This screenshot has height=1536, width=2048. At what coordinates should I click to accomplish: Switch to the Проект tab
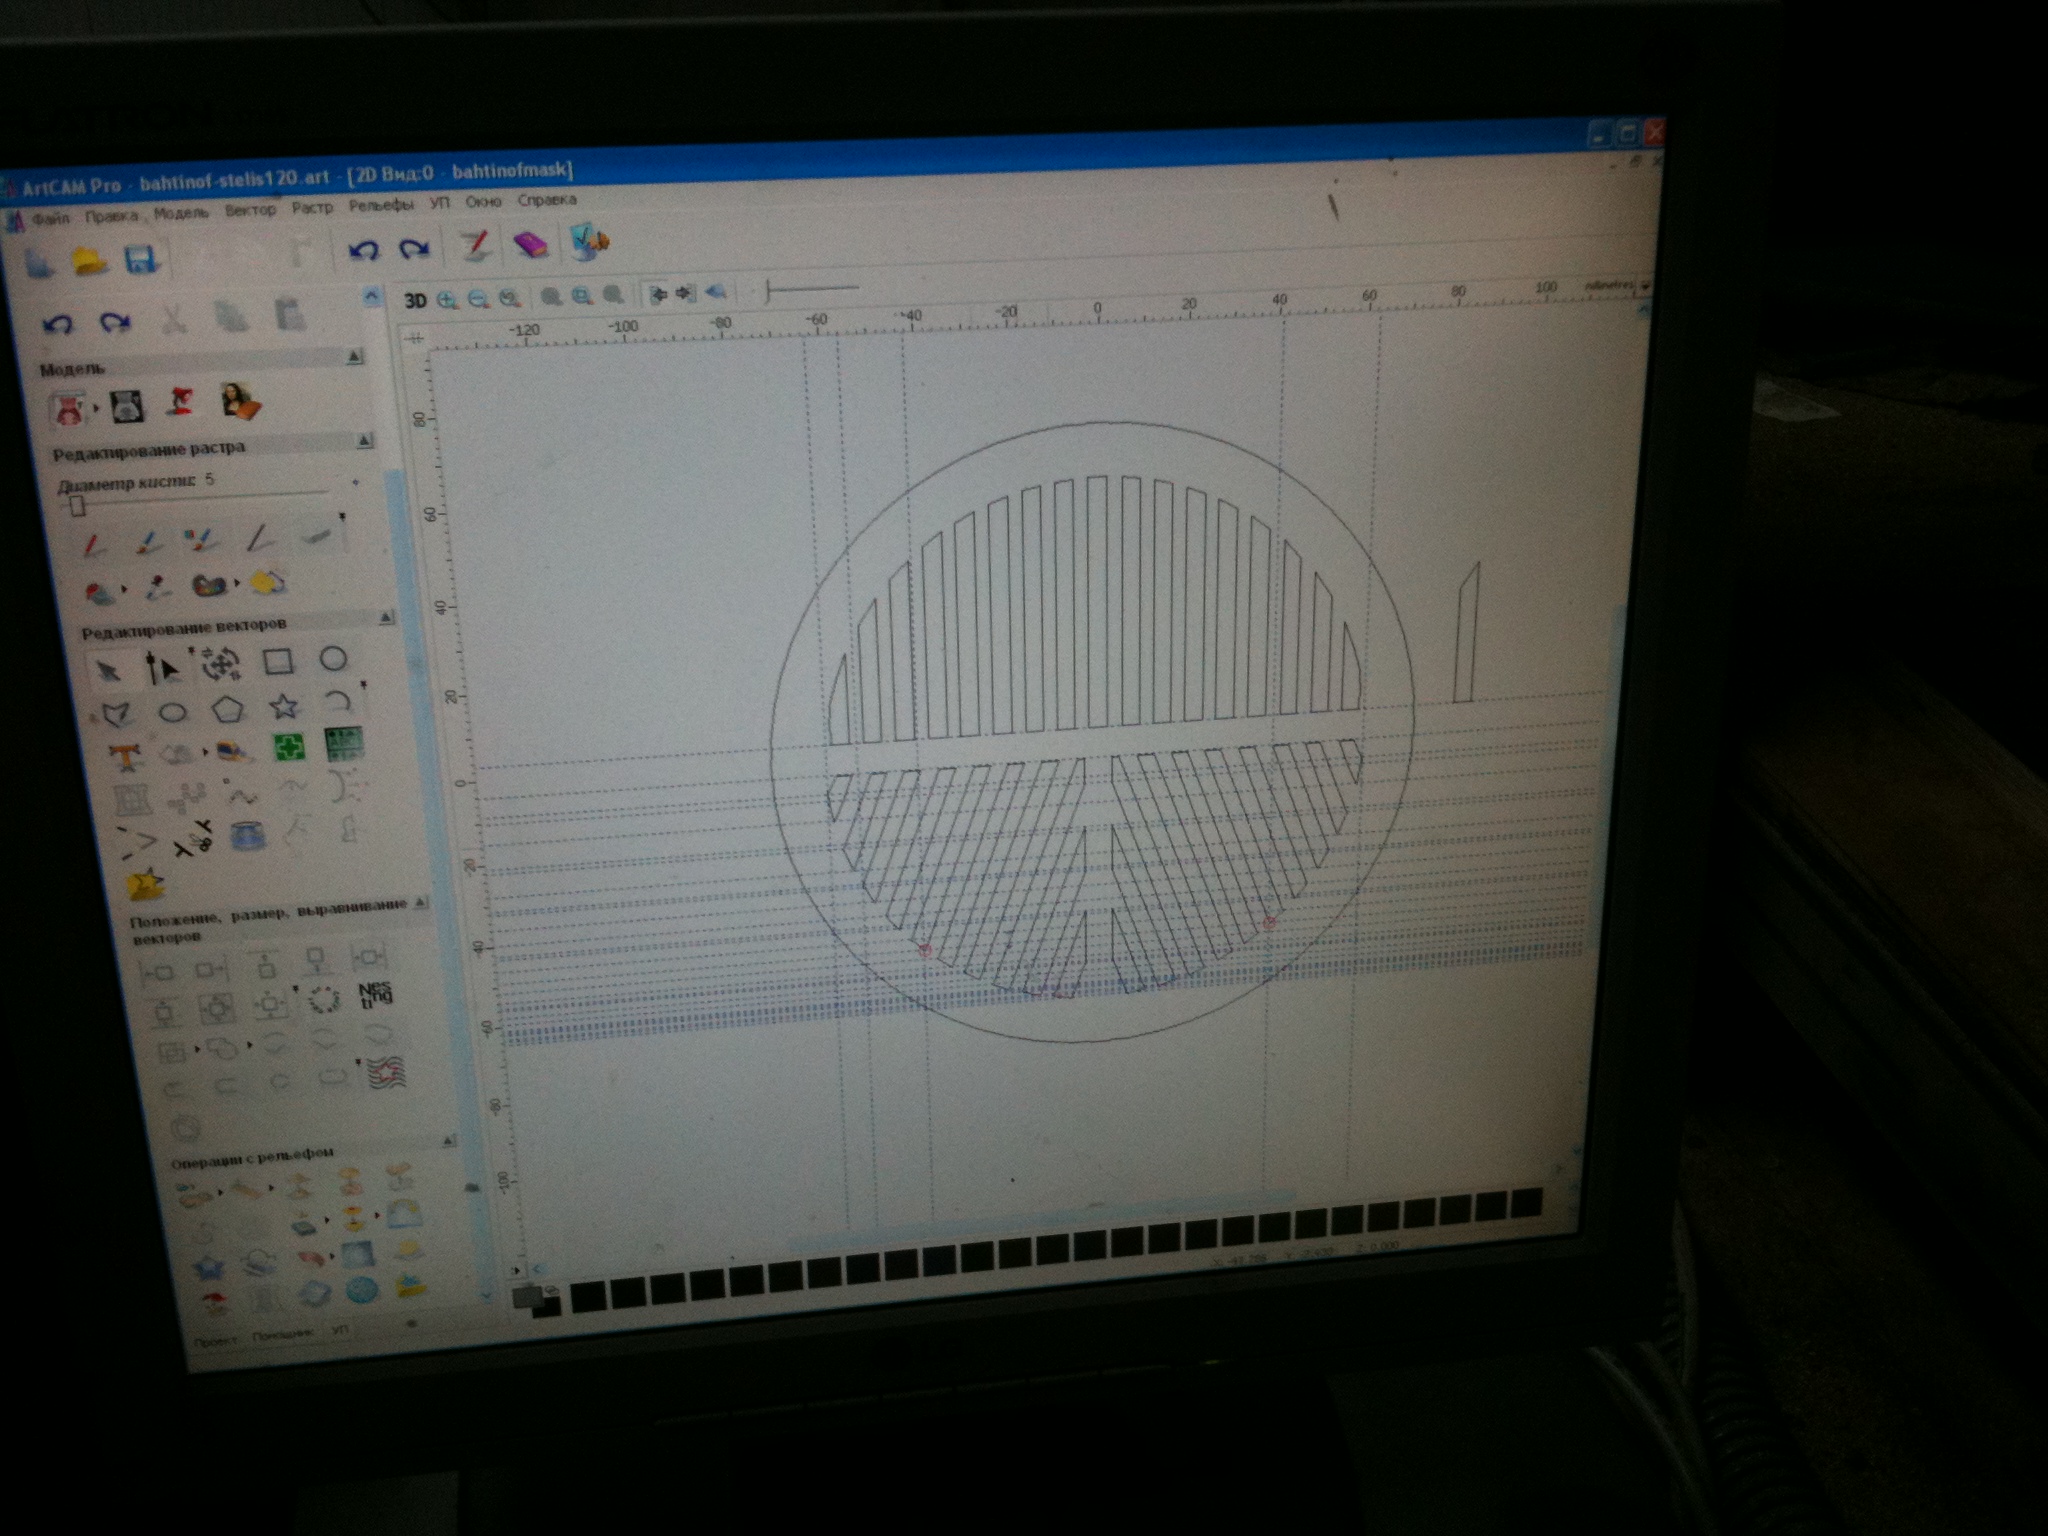[216, 1340]
